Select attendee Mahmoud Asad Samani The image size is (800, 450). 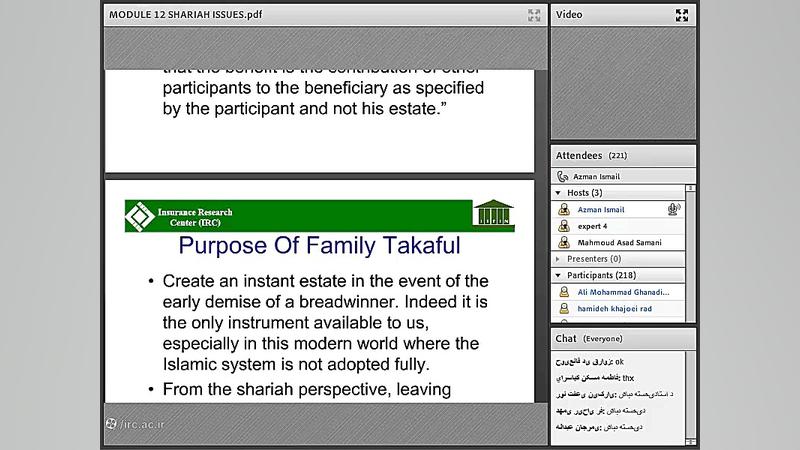pyautogui.click(x=618, y=242)
